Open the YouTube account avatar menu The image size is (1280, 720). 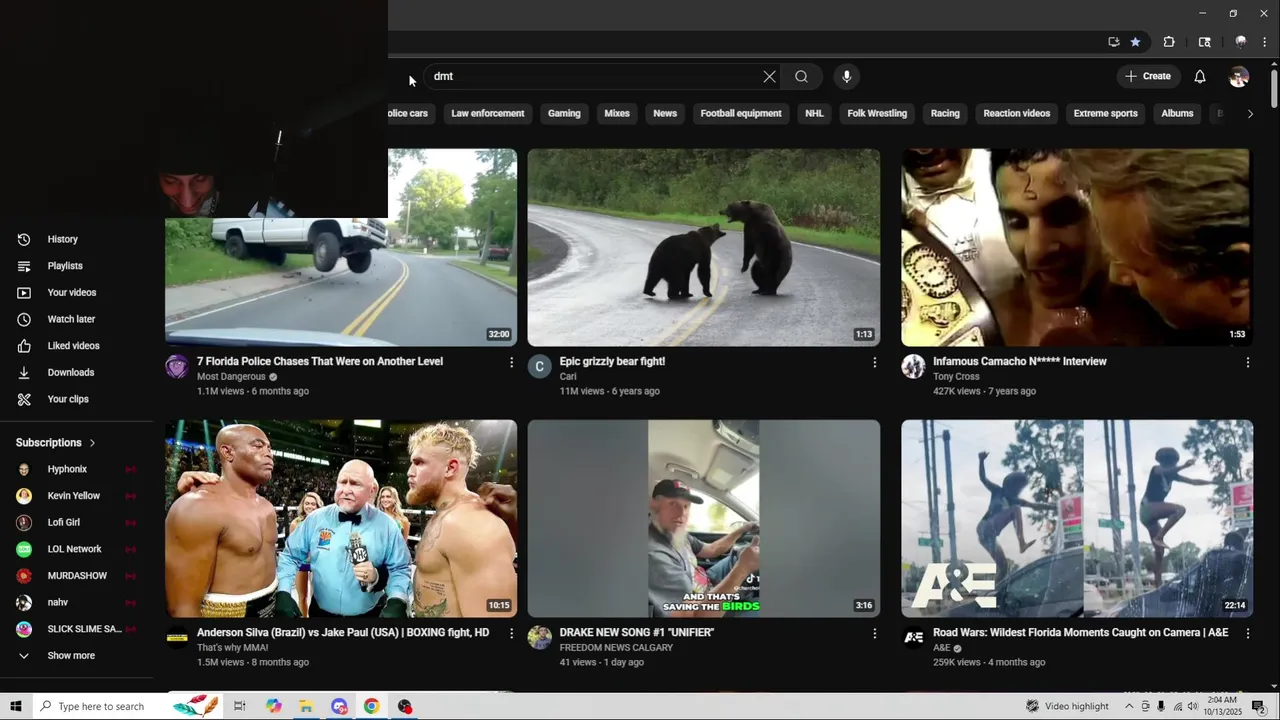1239,77
